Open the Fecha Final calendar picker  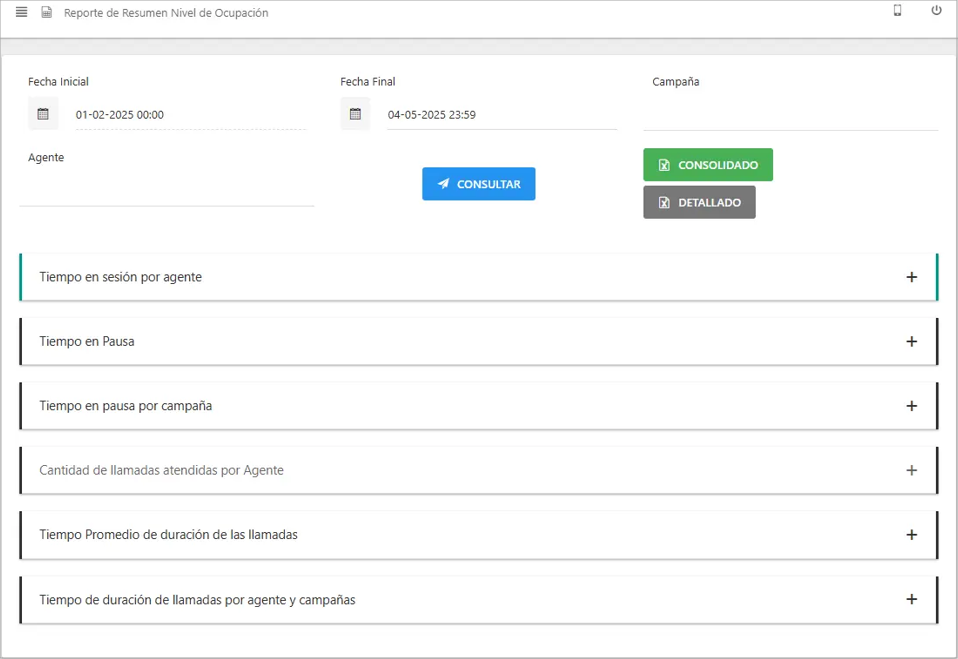[x=354, y=113]
